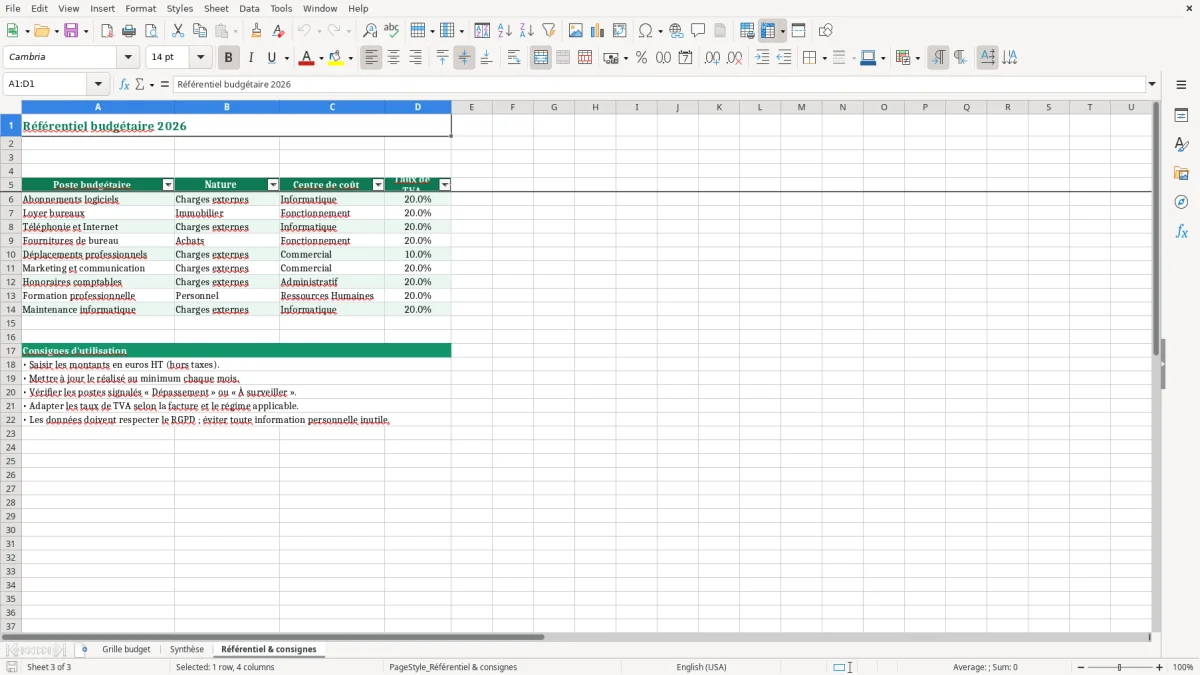
Task: Click zoom in plus button
Action: (x=1160, y=667)
